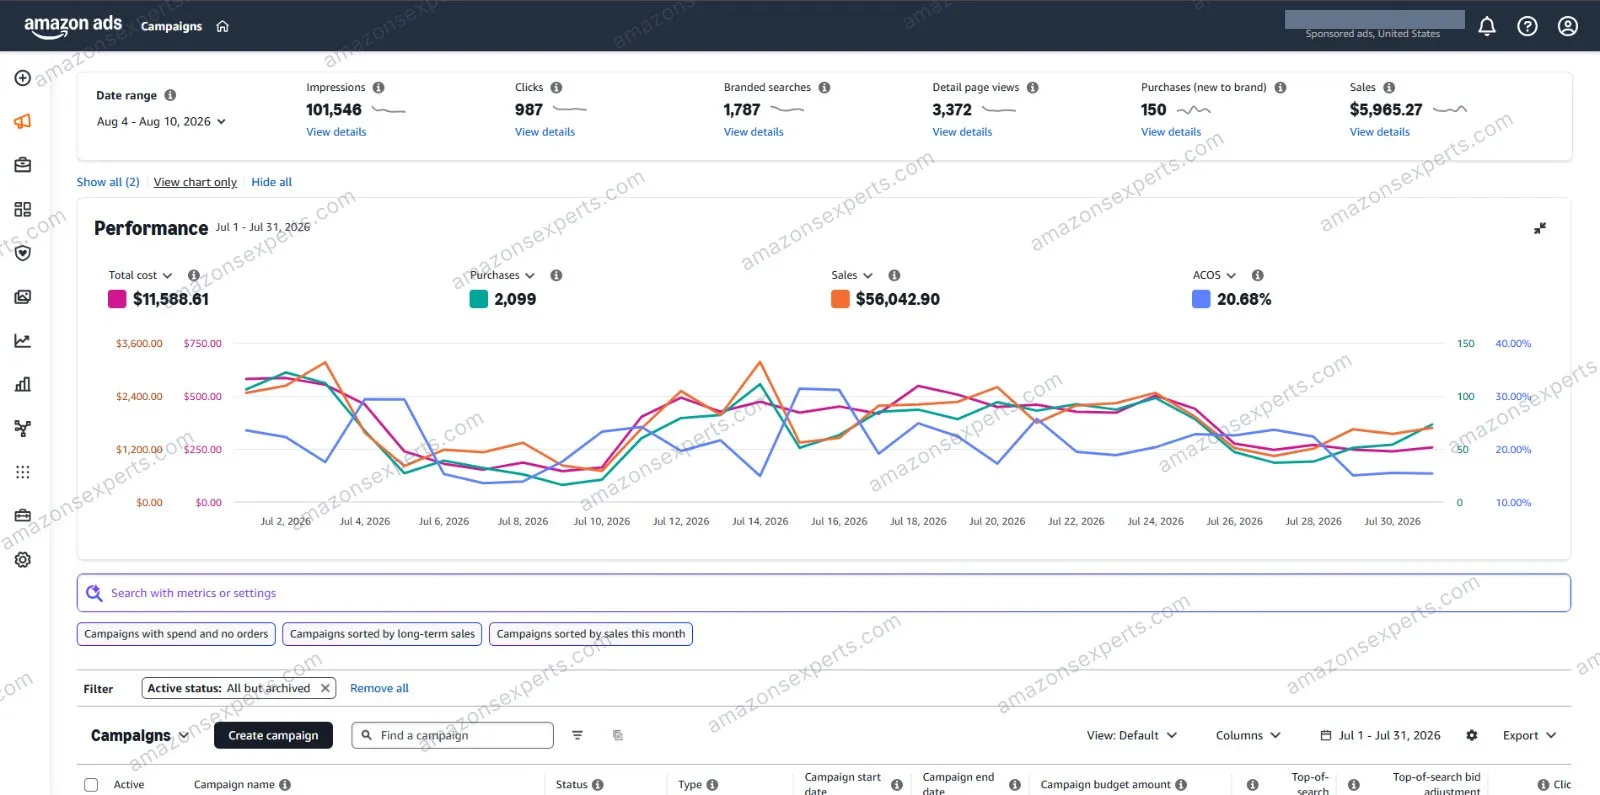Viewport: 1600px width, 795px height.
Task: Open the account profile icon
Action: (x=1568, y=26)
